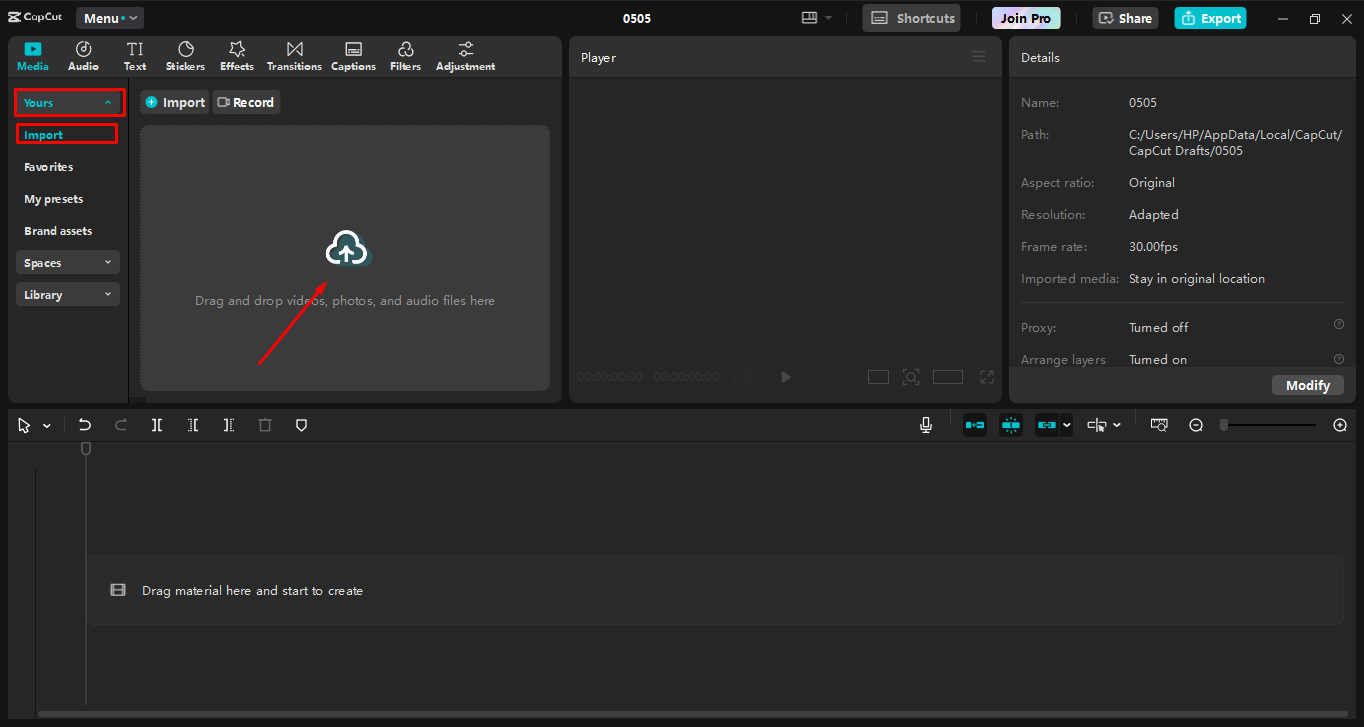Screen dimensions: 1364x727
Task: Toggle snapping on the timeline
Action: (x=1011, y=424)
